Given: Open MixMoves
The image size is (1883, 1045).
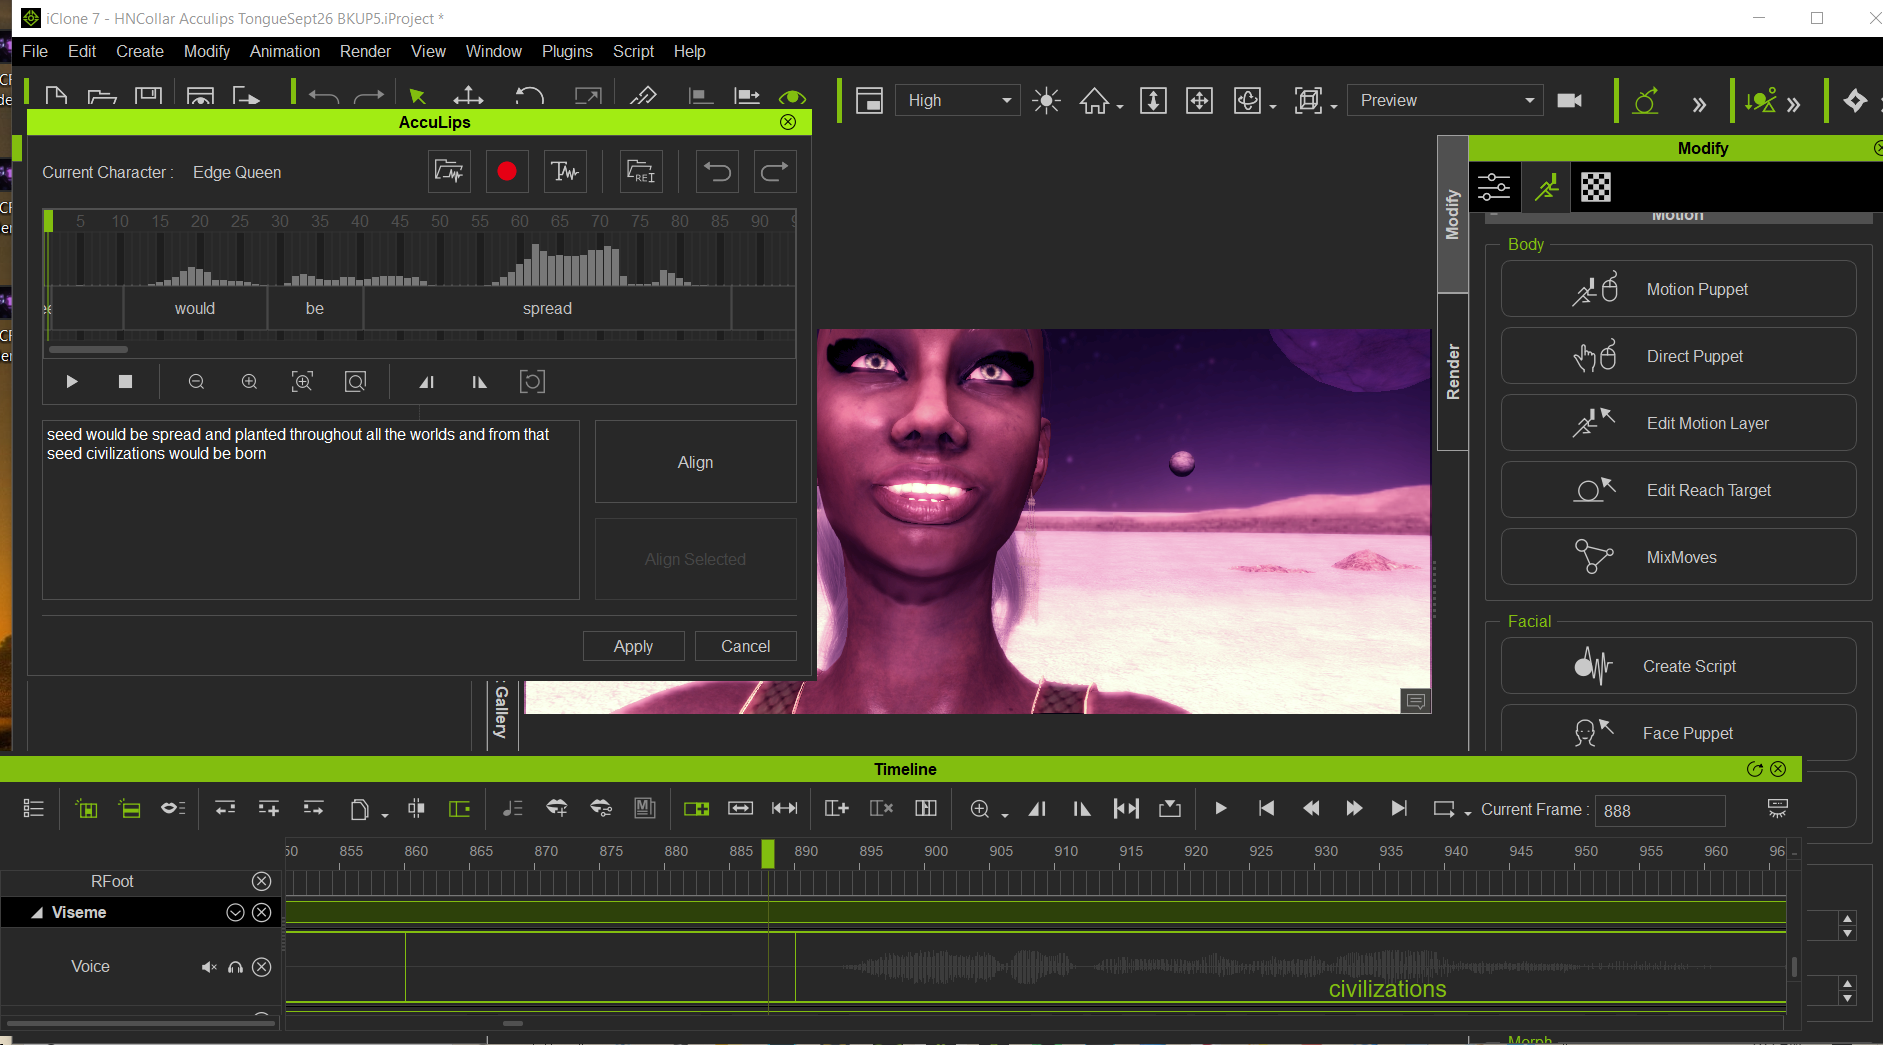Looking at the screenshot, I should click(x=1678, y=557).
